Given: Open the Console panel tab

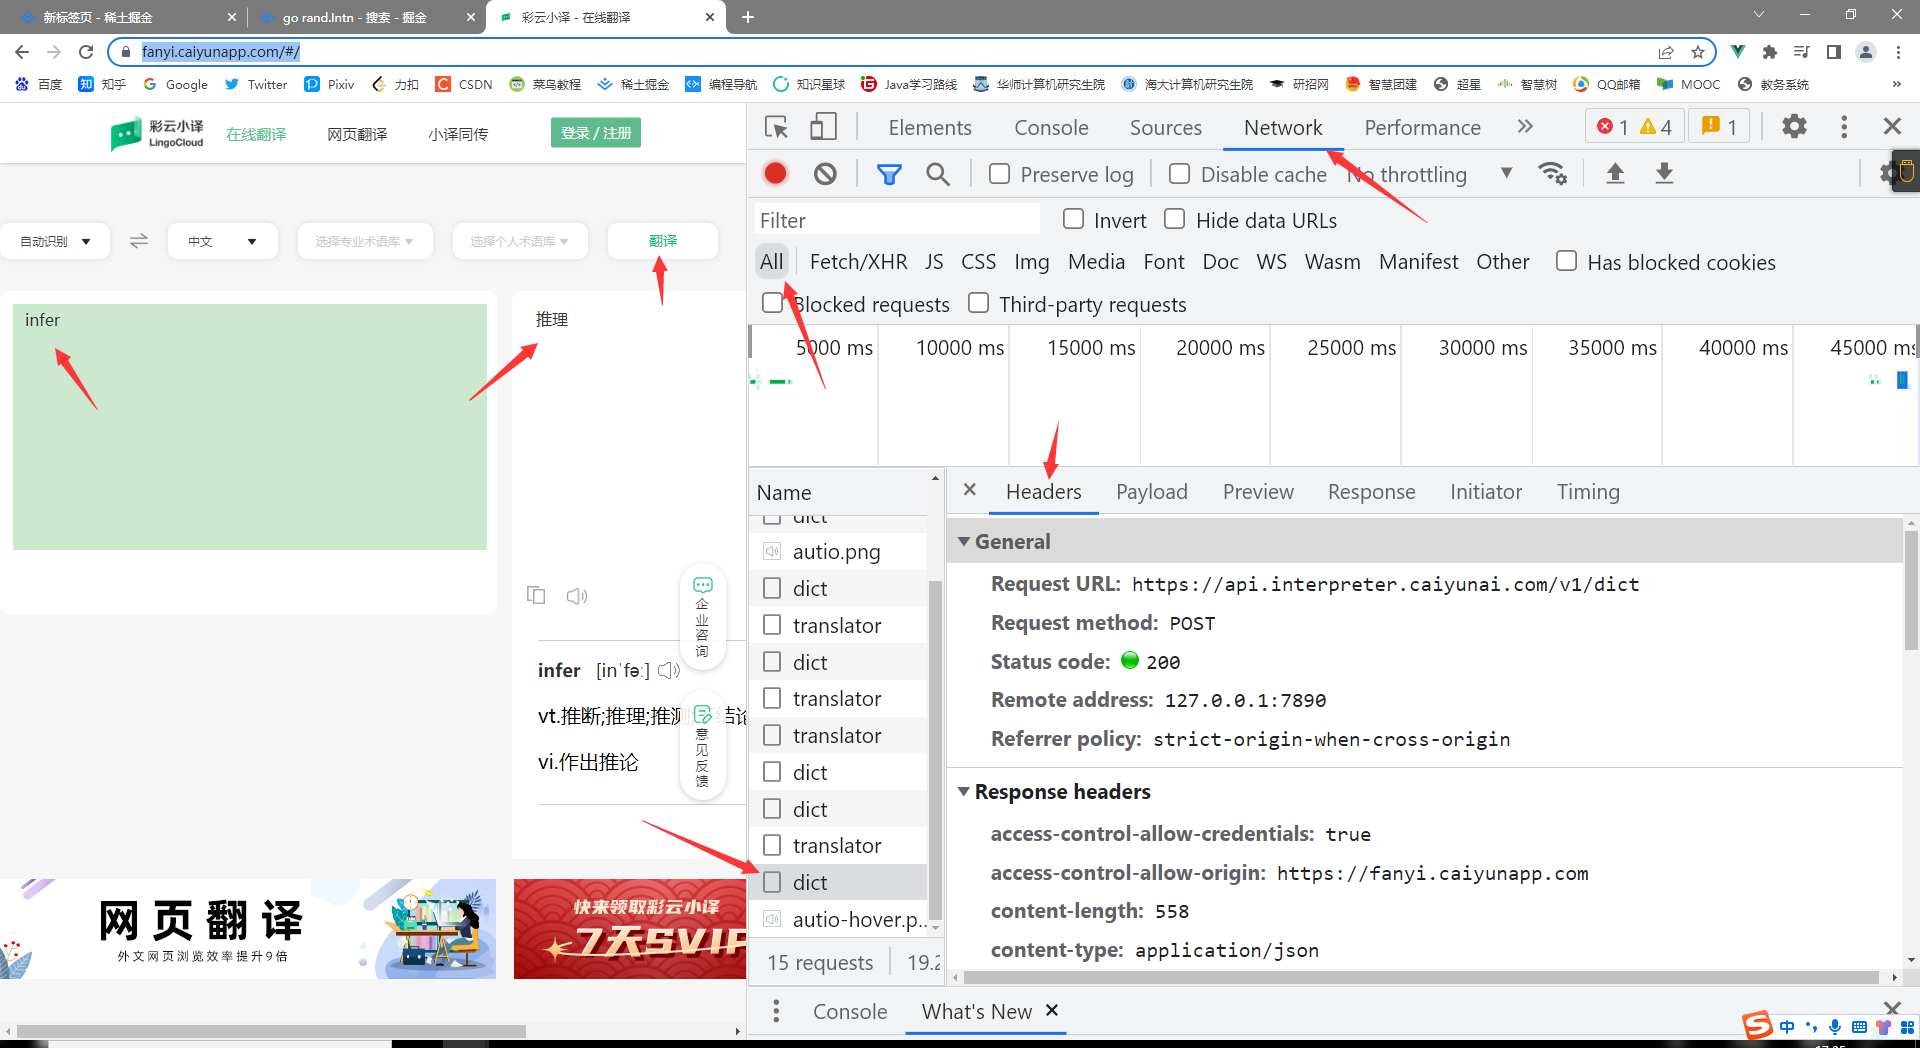Looking at the screenshot, I should (1050, 127).
